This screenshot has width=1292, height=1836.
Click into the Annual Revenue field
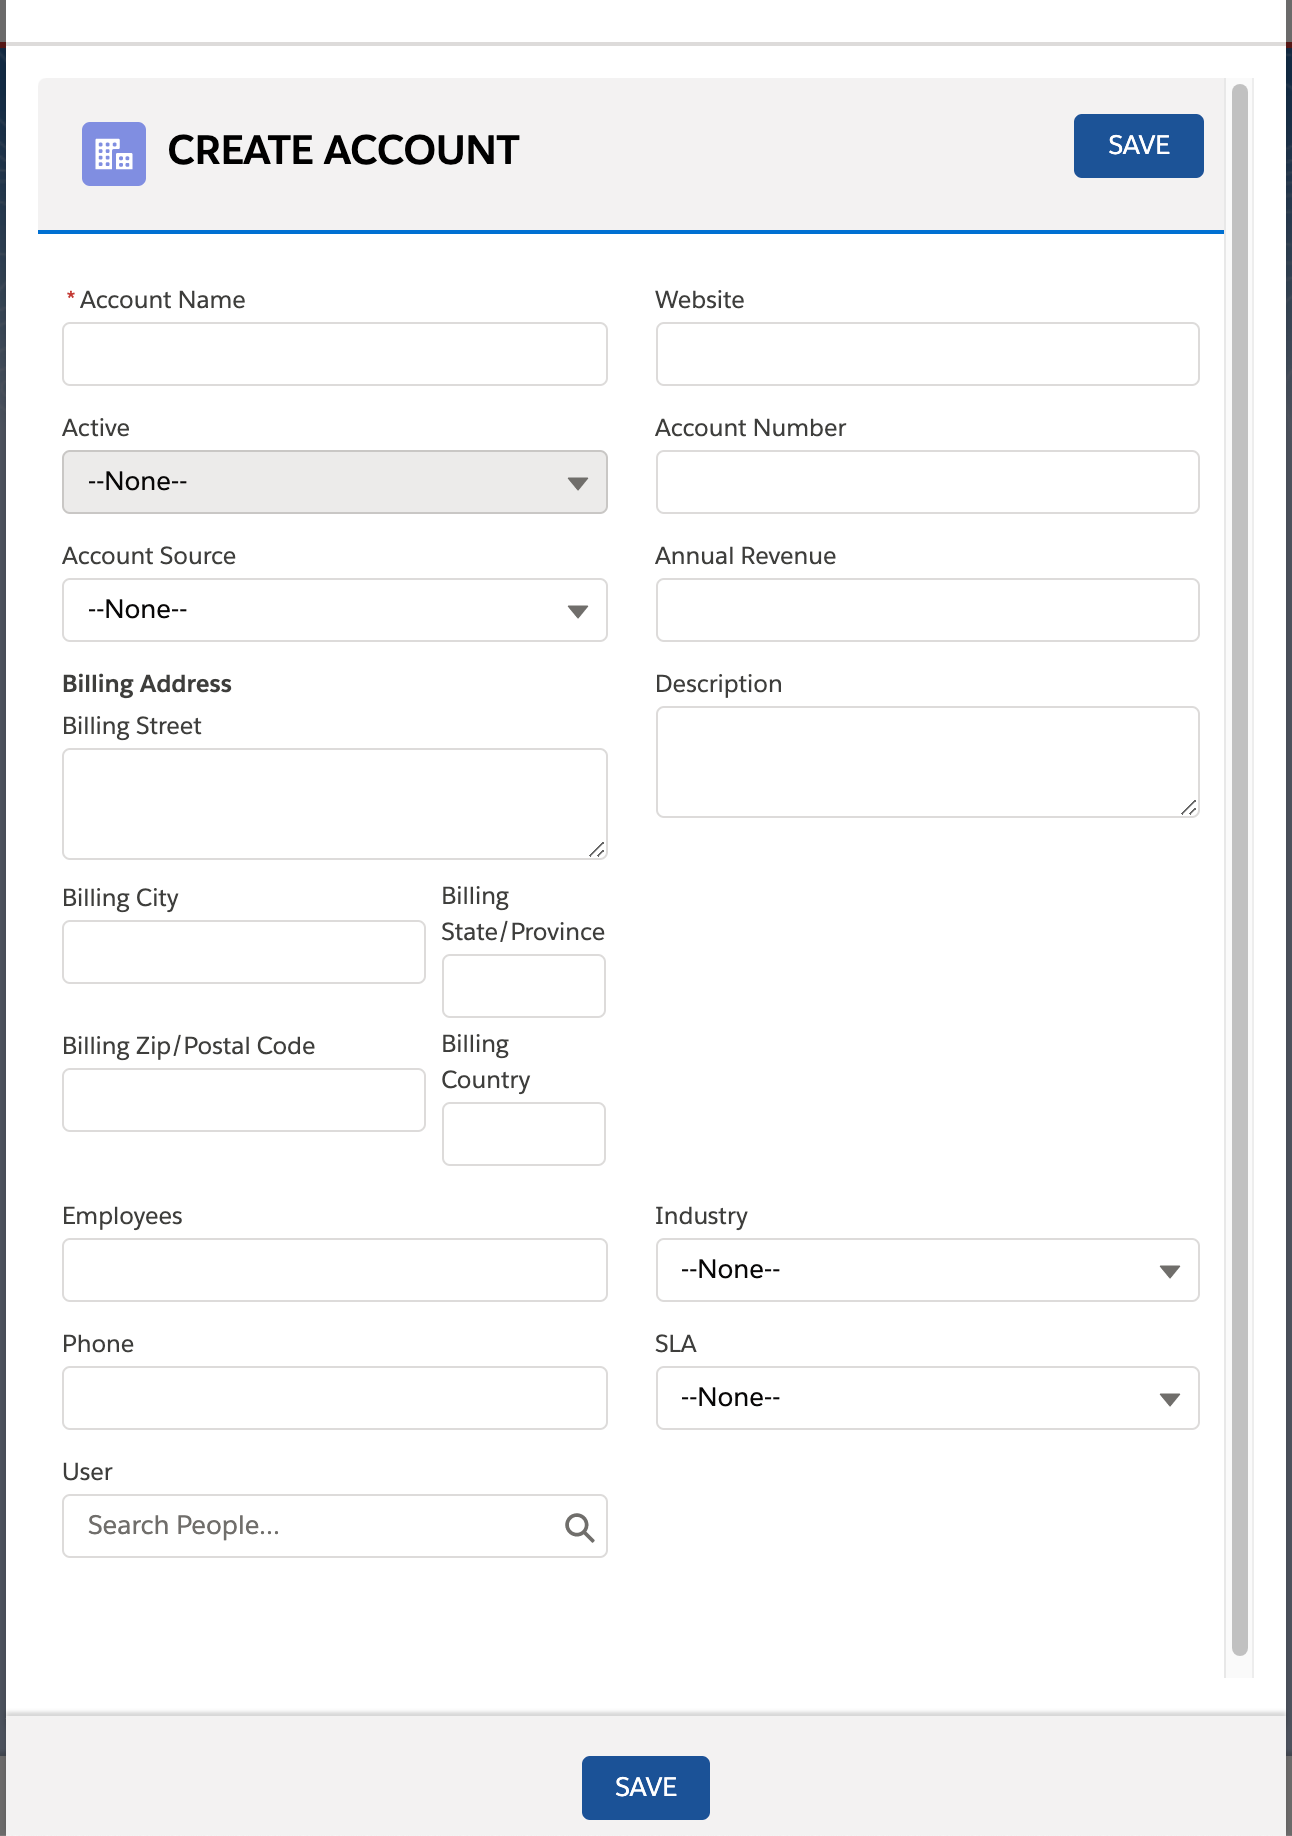pos(927,610)
